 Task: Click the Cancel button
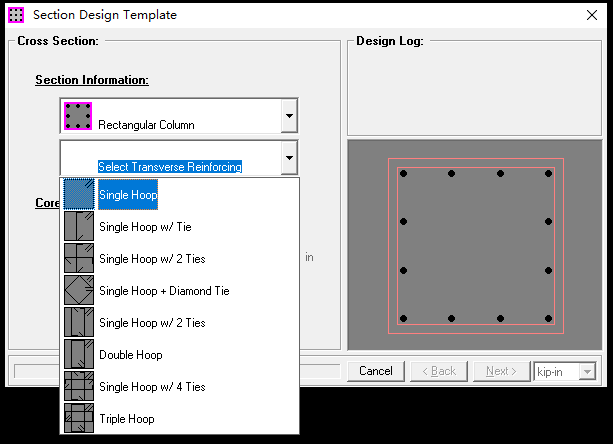376,371
